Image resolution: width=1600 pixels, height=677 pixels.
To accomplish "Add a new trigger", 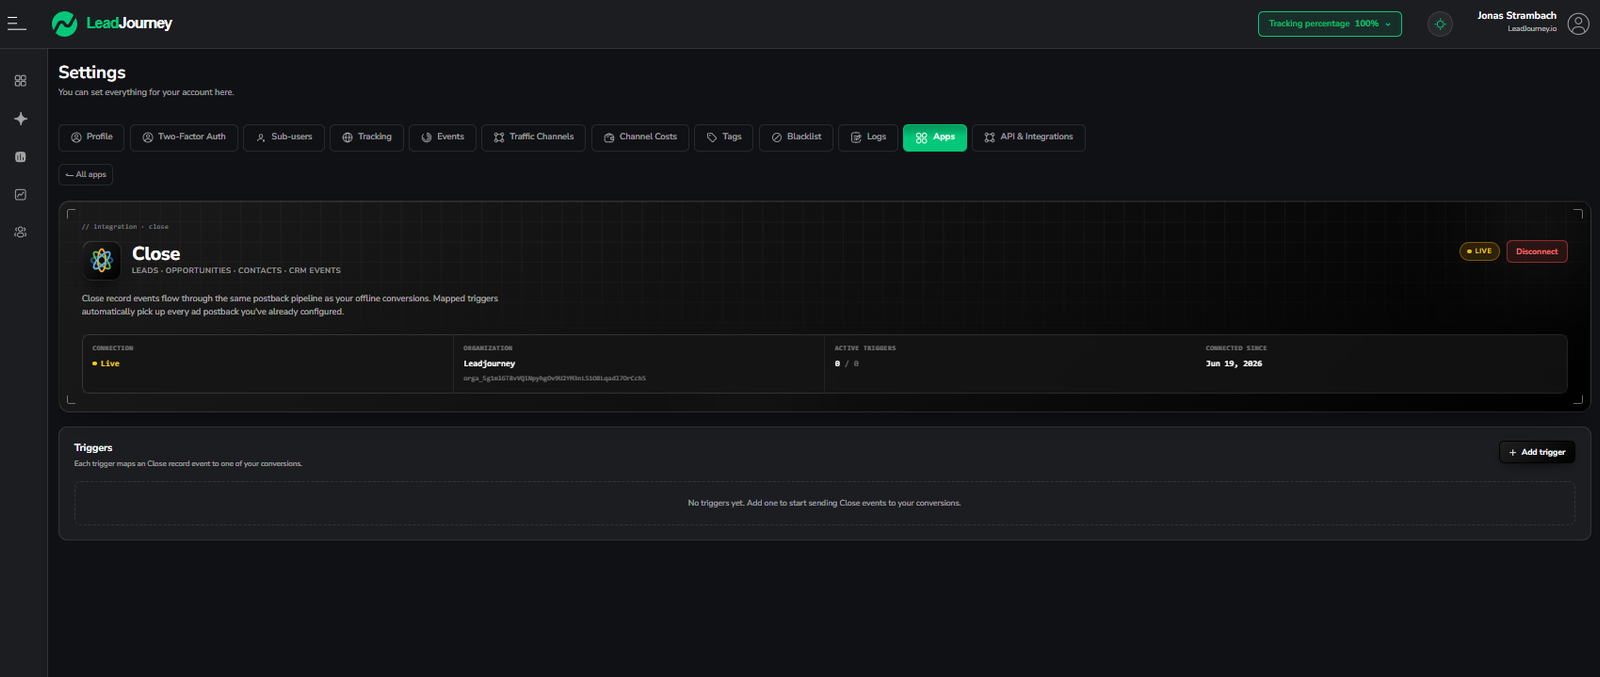I will coord(1537,452).
